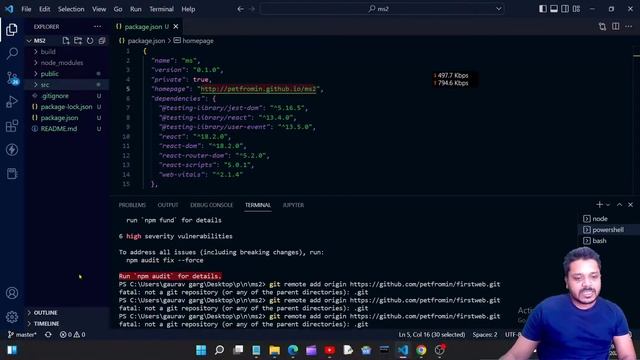
Task: Open the homepage URL link on line 5
Action: coord(258,89)
